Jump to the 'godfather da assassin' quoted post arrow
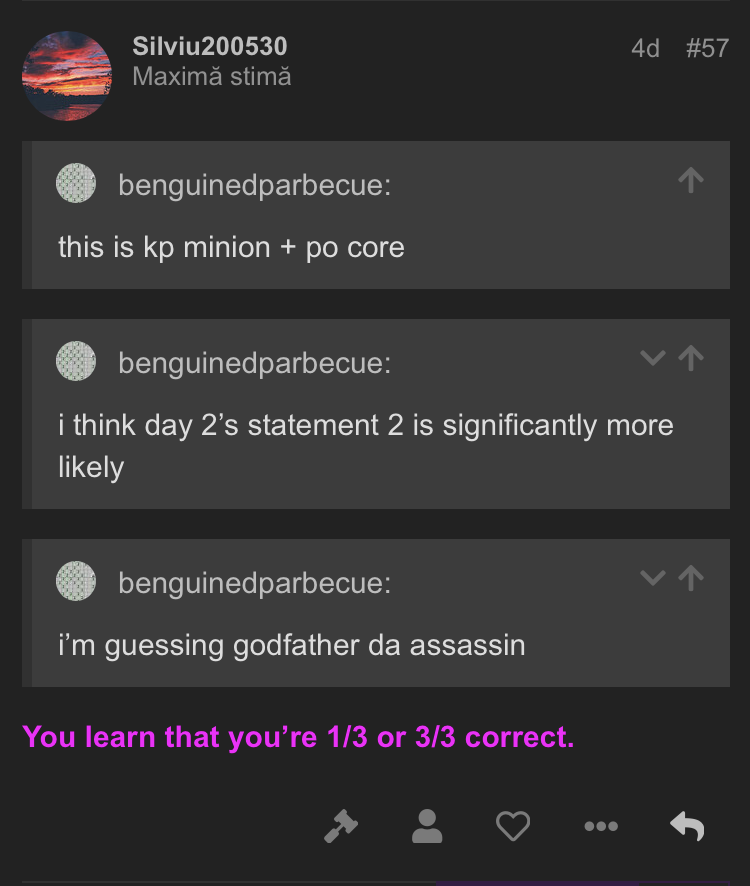 click(x=691, y=577)
